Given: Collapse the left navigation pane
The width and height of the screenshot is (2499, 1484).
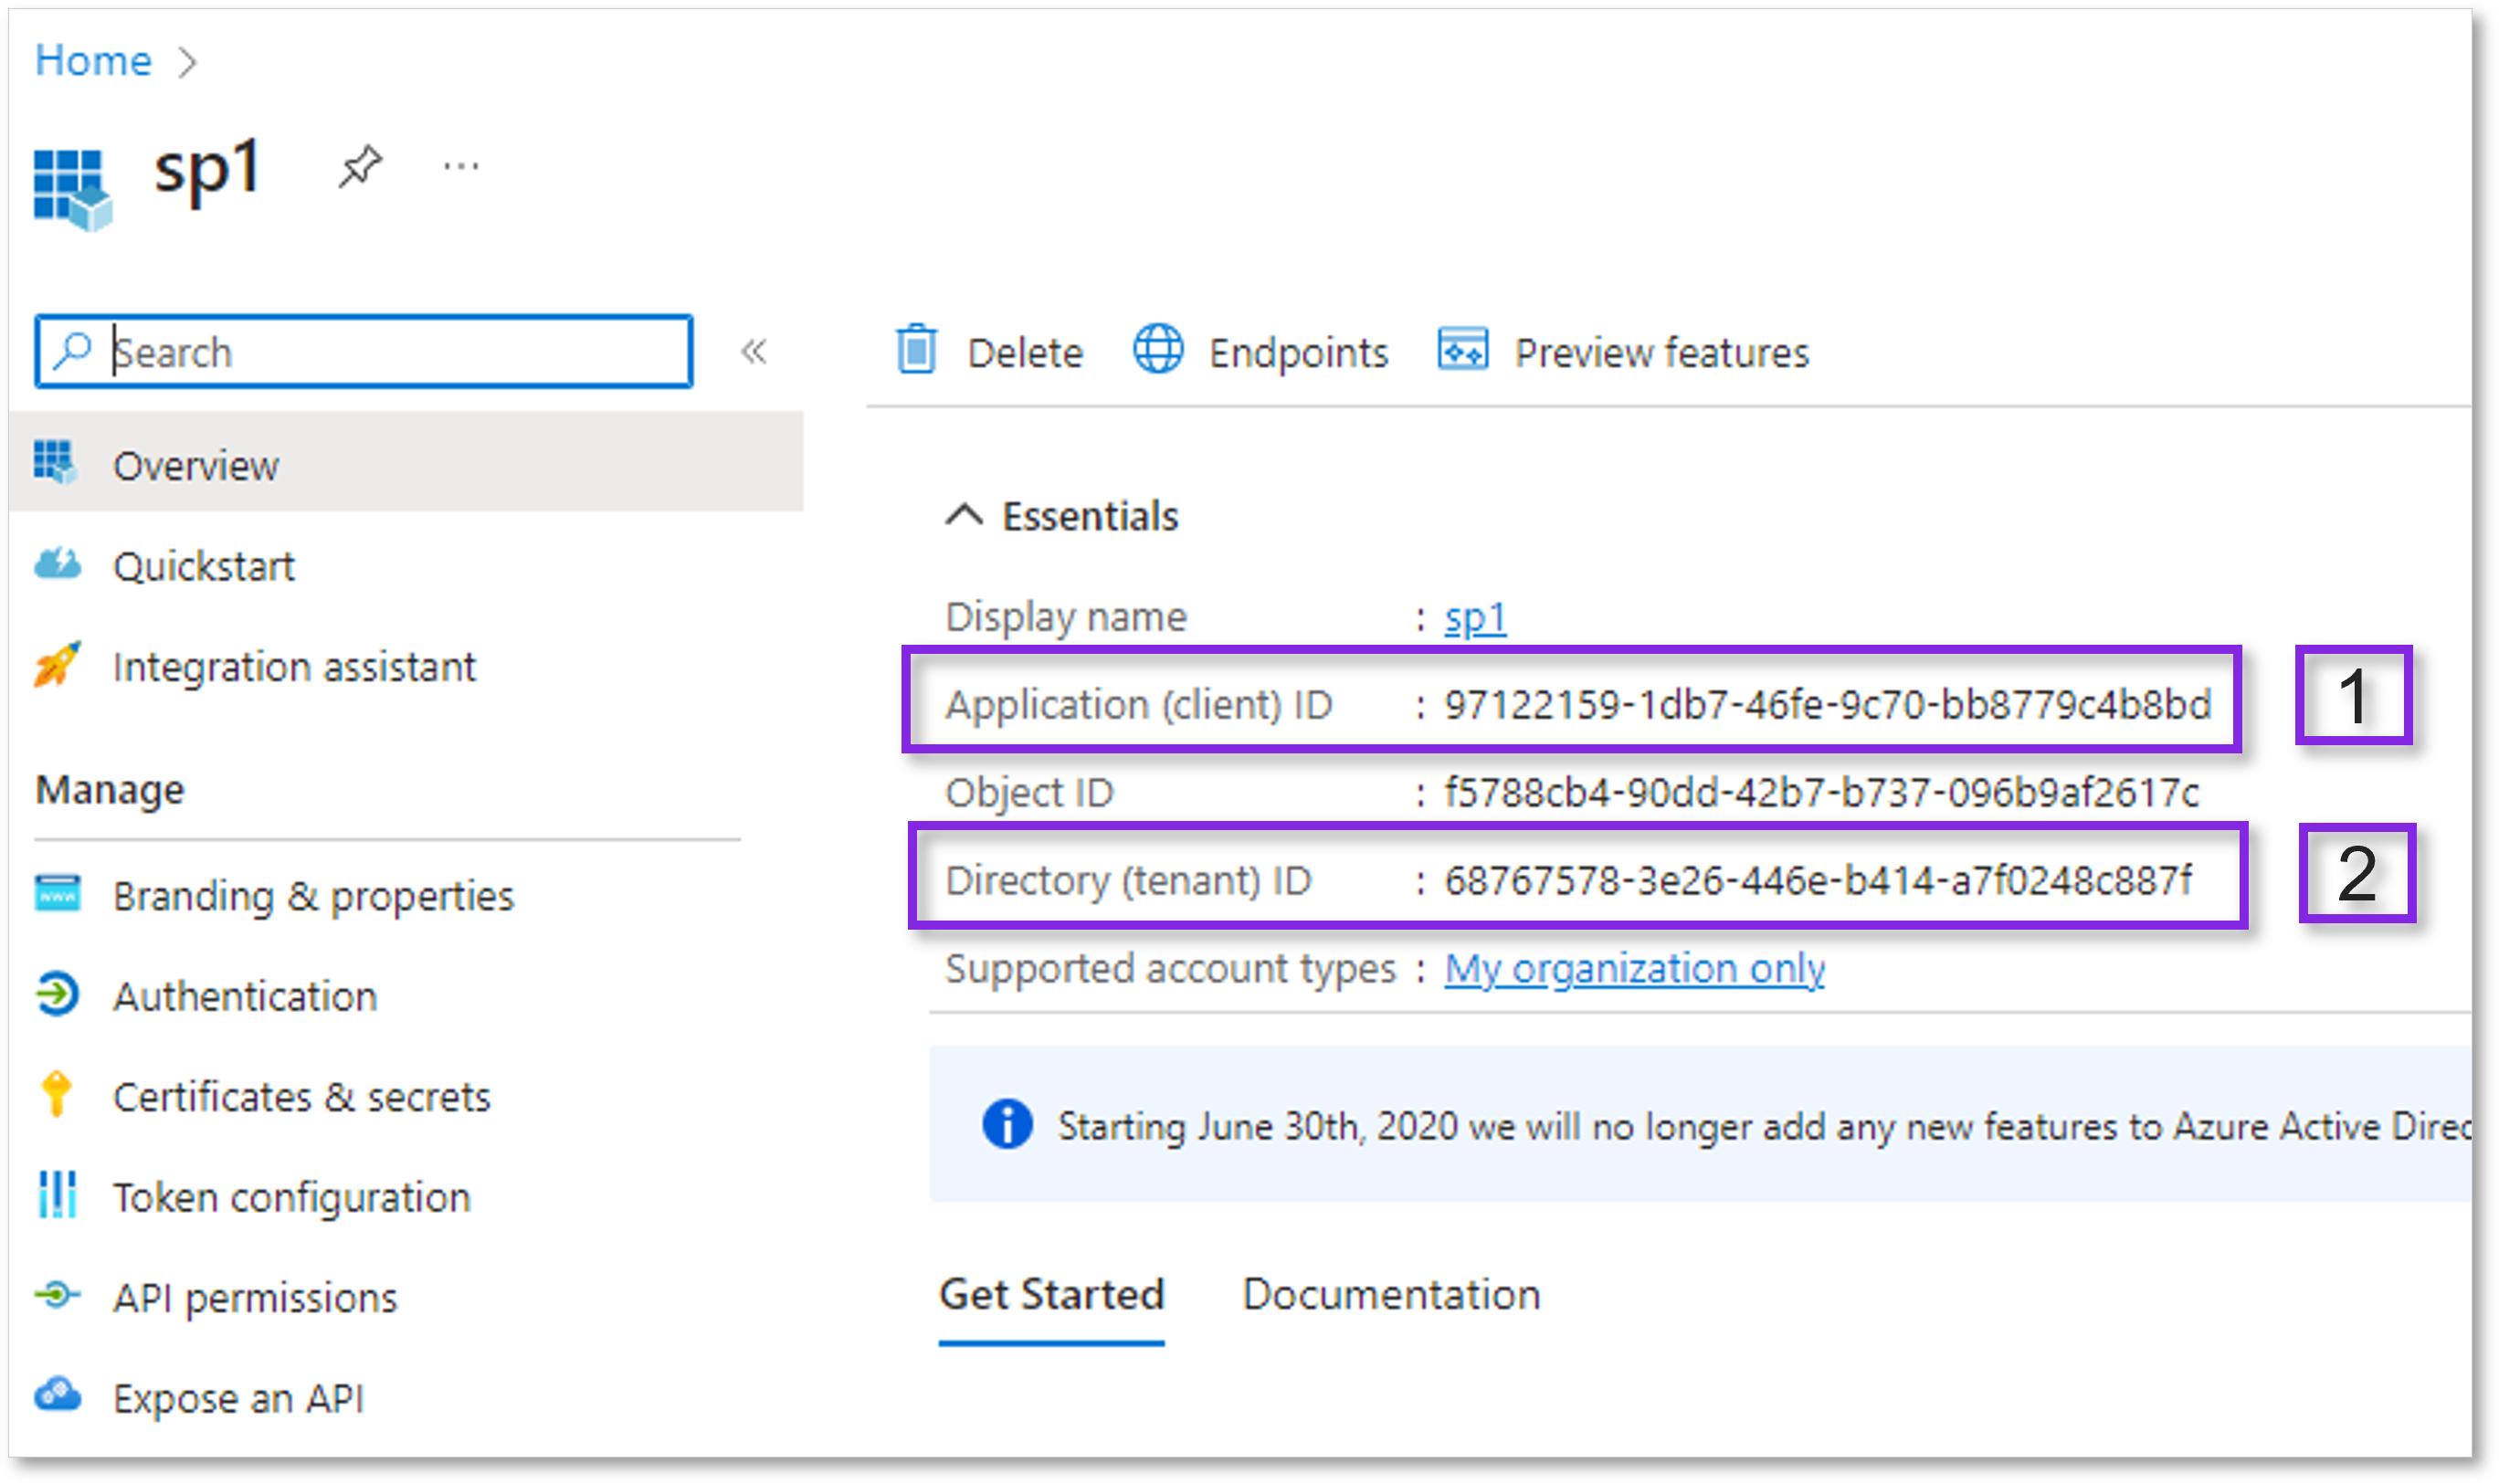Looking at the screenshot, I should point(756,350).
